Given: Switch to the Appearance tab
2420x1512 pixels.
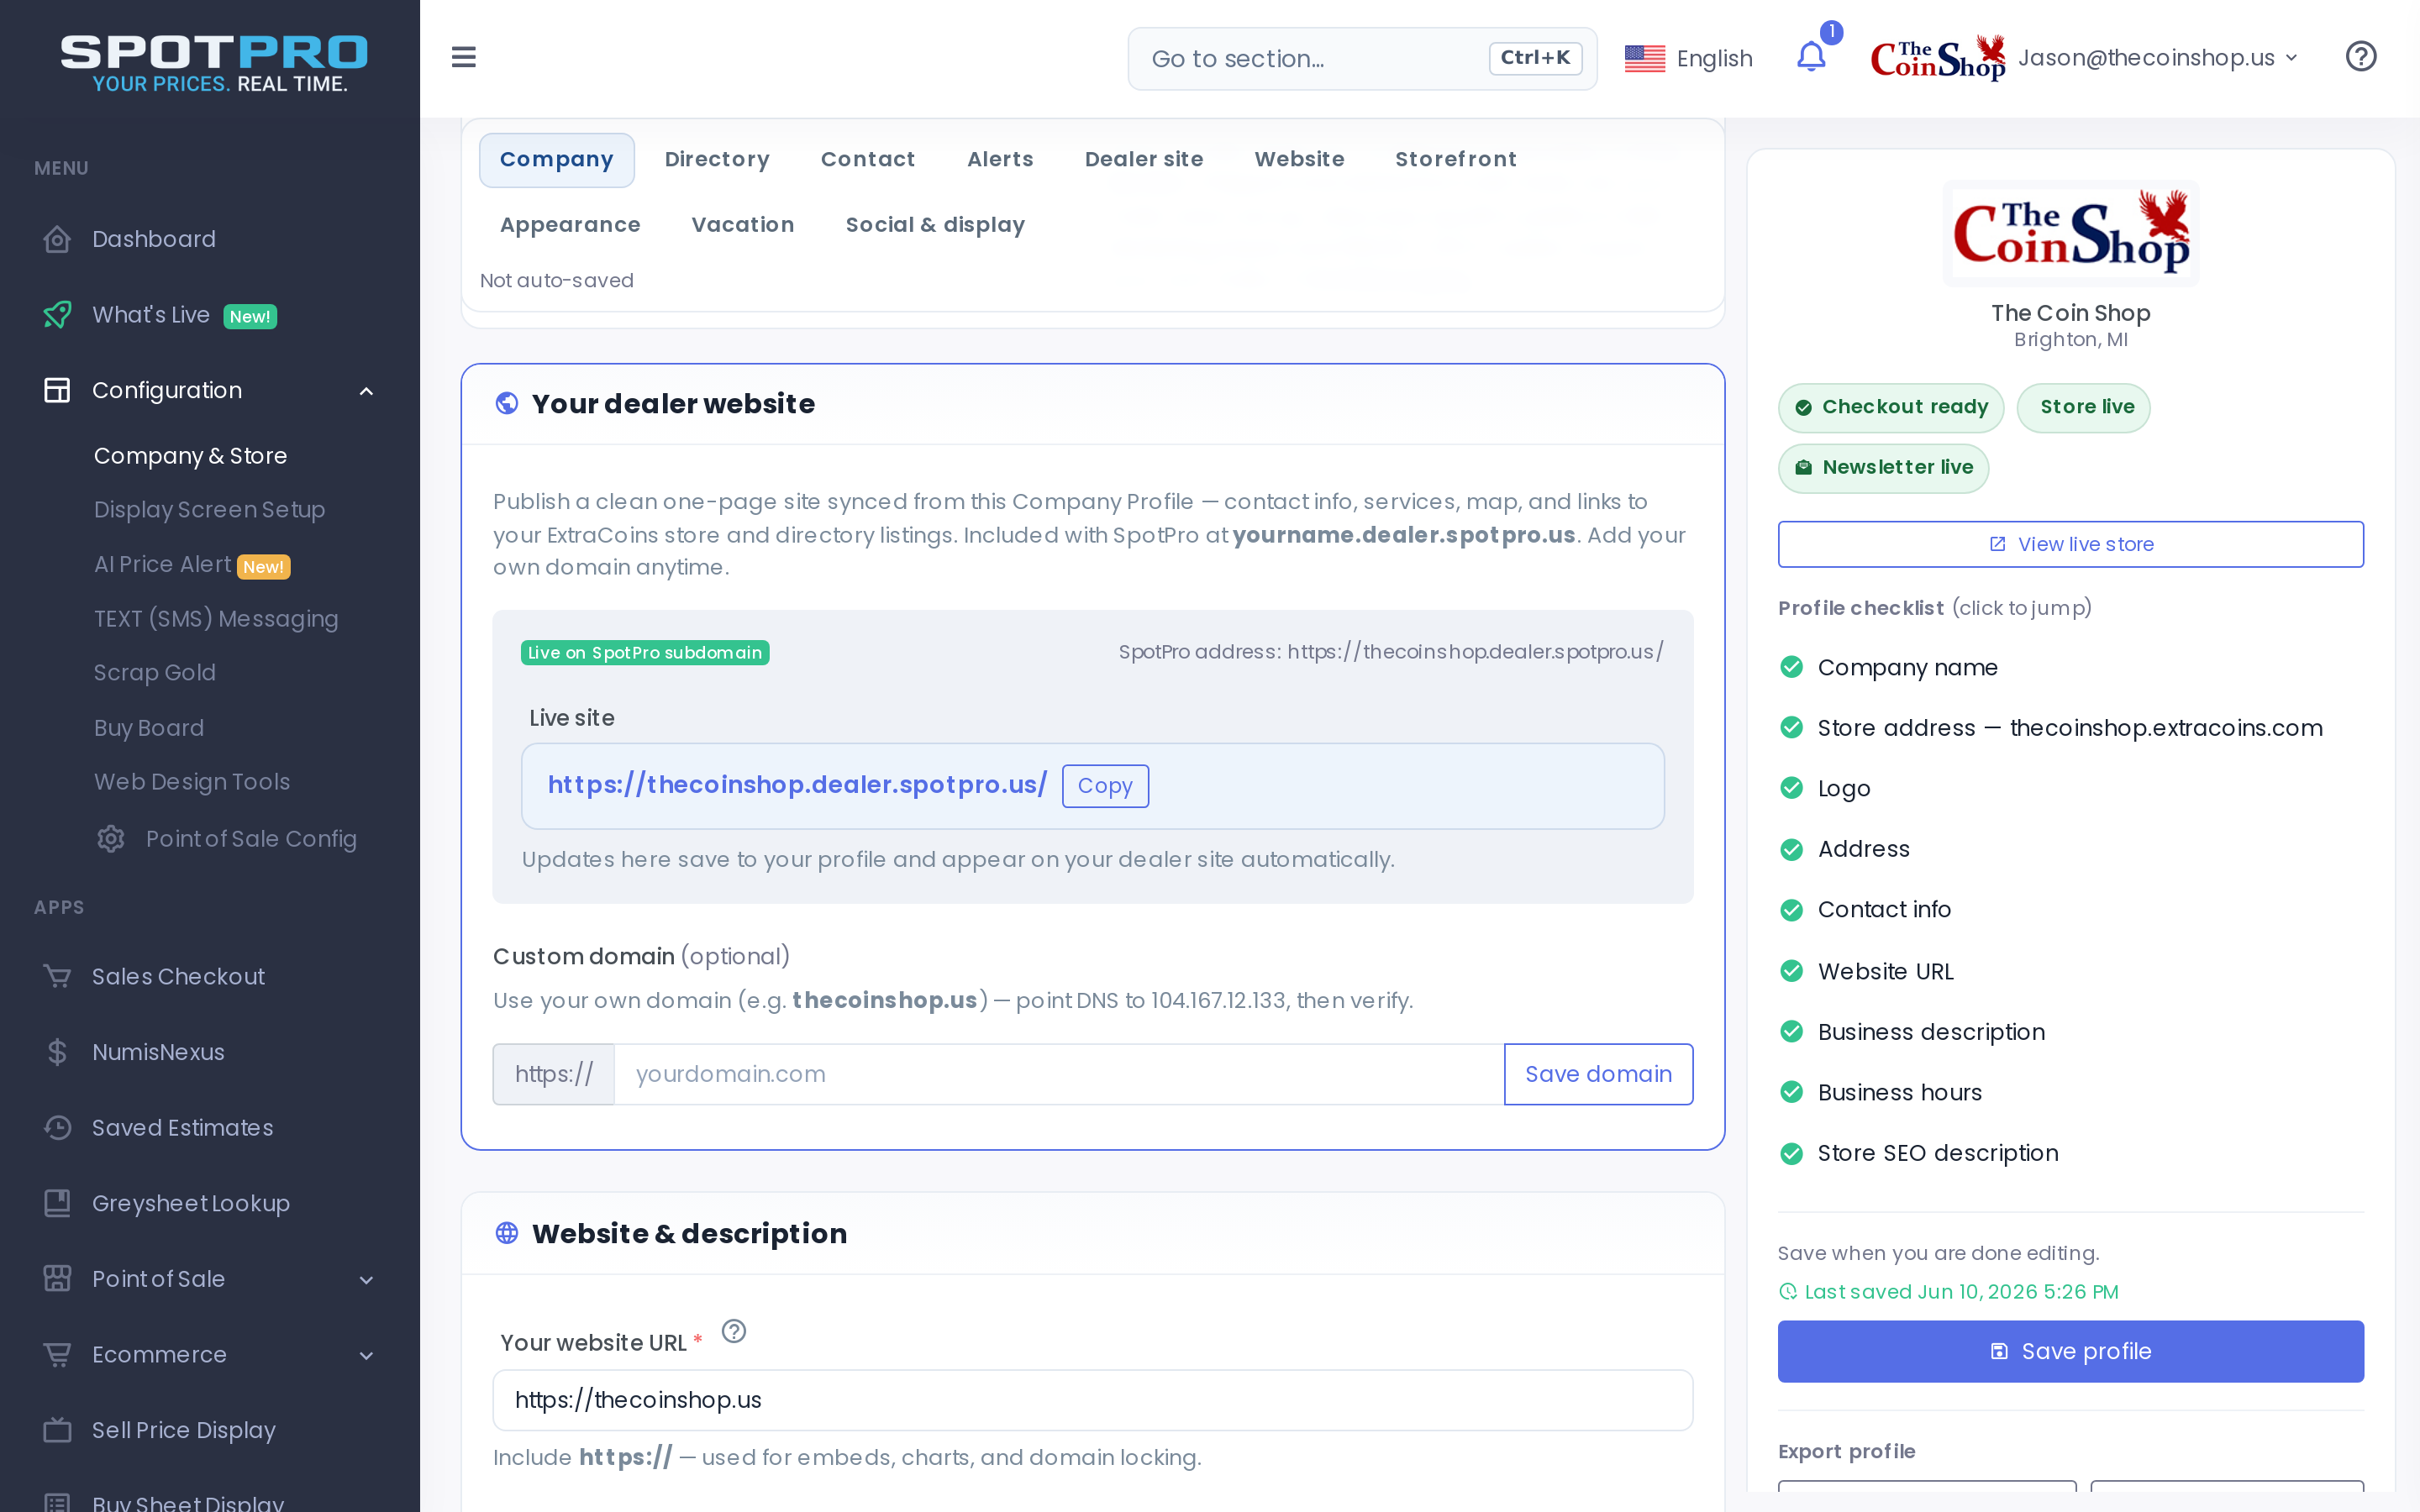Looking at the screenshot, I should pos(570,225).
